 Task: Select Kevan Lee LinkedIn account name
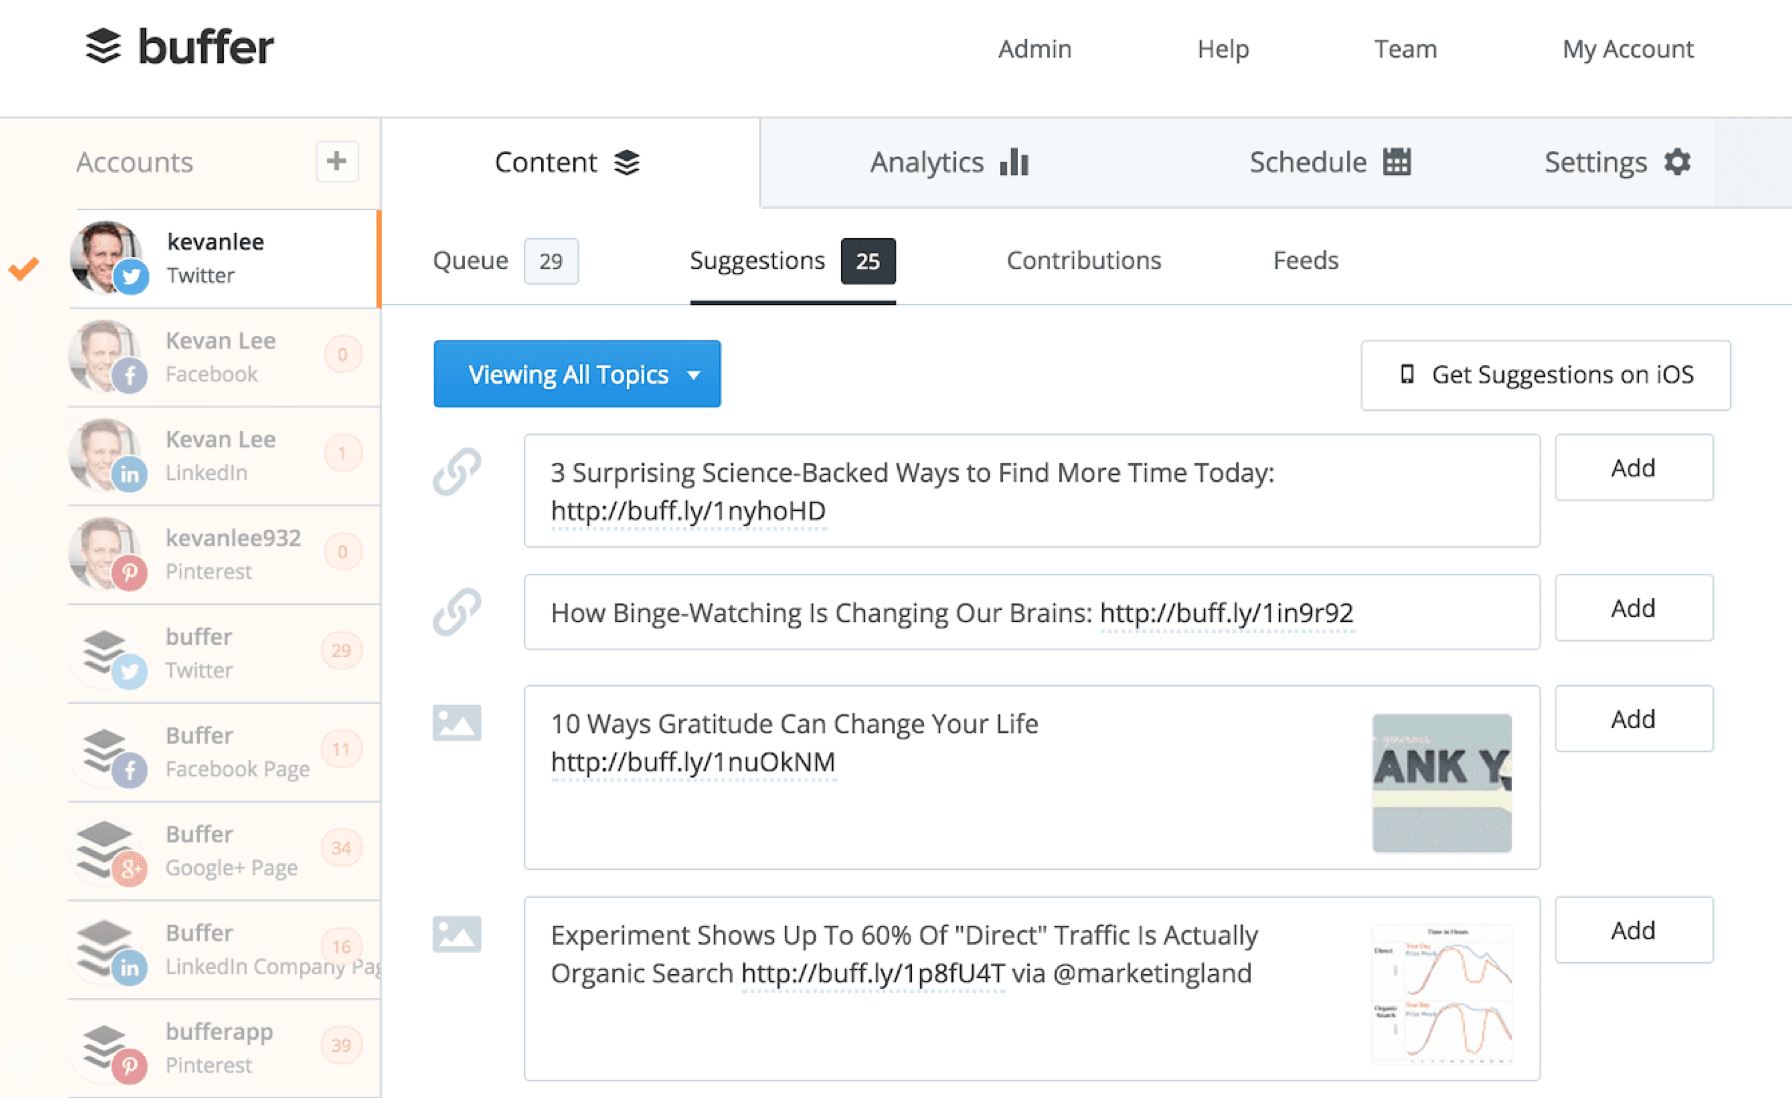click(x=220, y=439)
